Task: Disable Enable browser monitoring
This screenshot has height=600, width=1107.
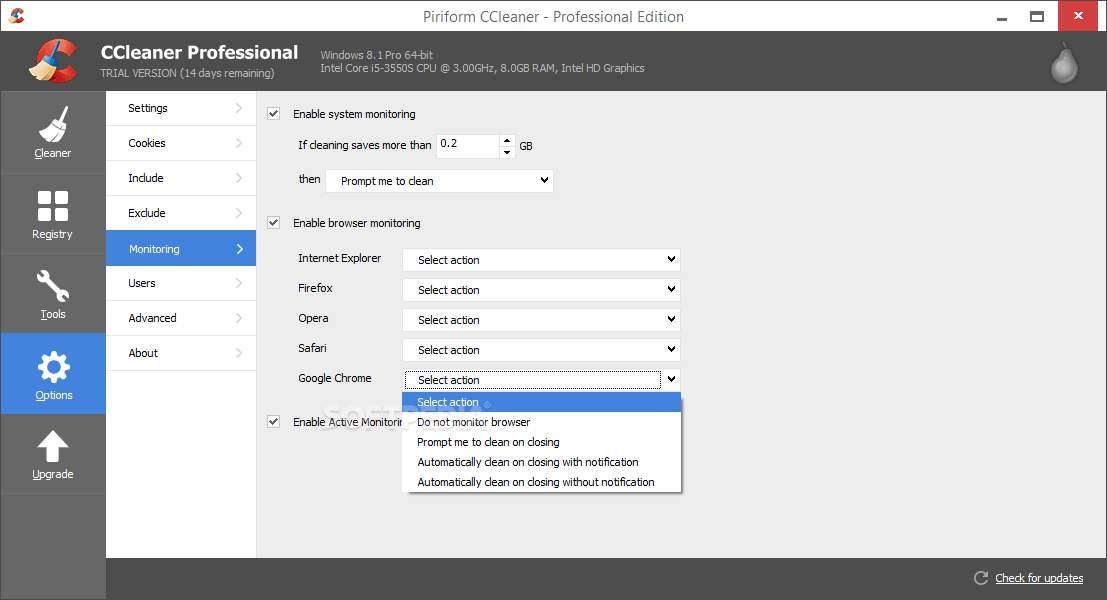Action: tap(273, 222)
